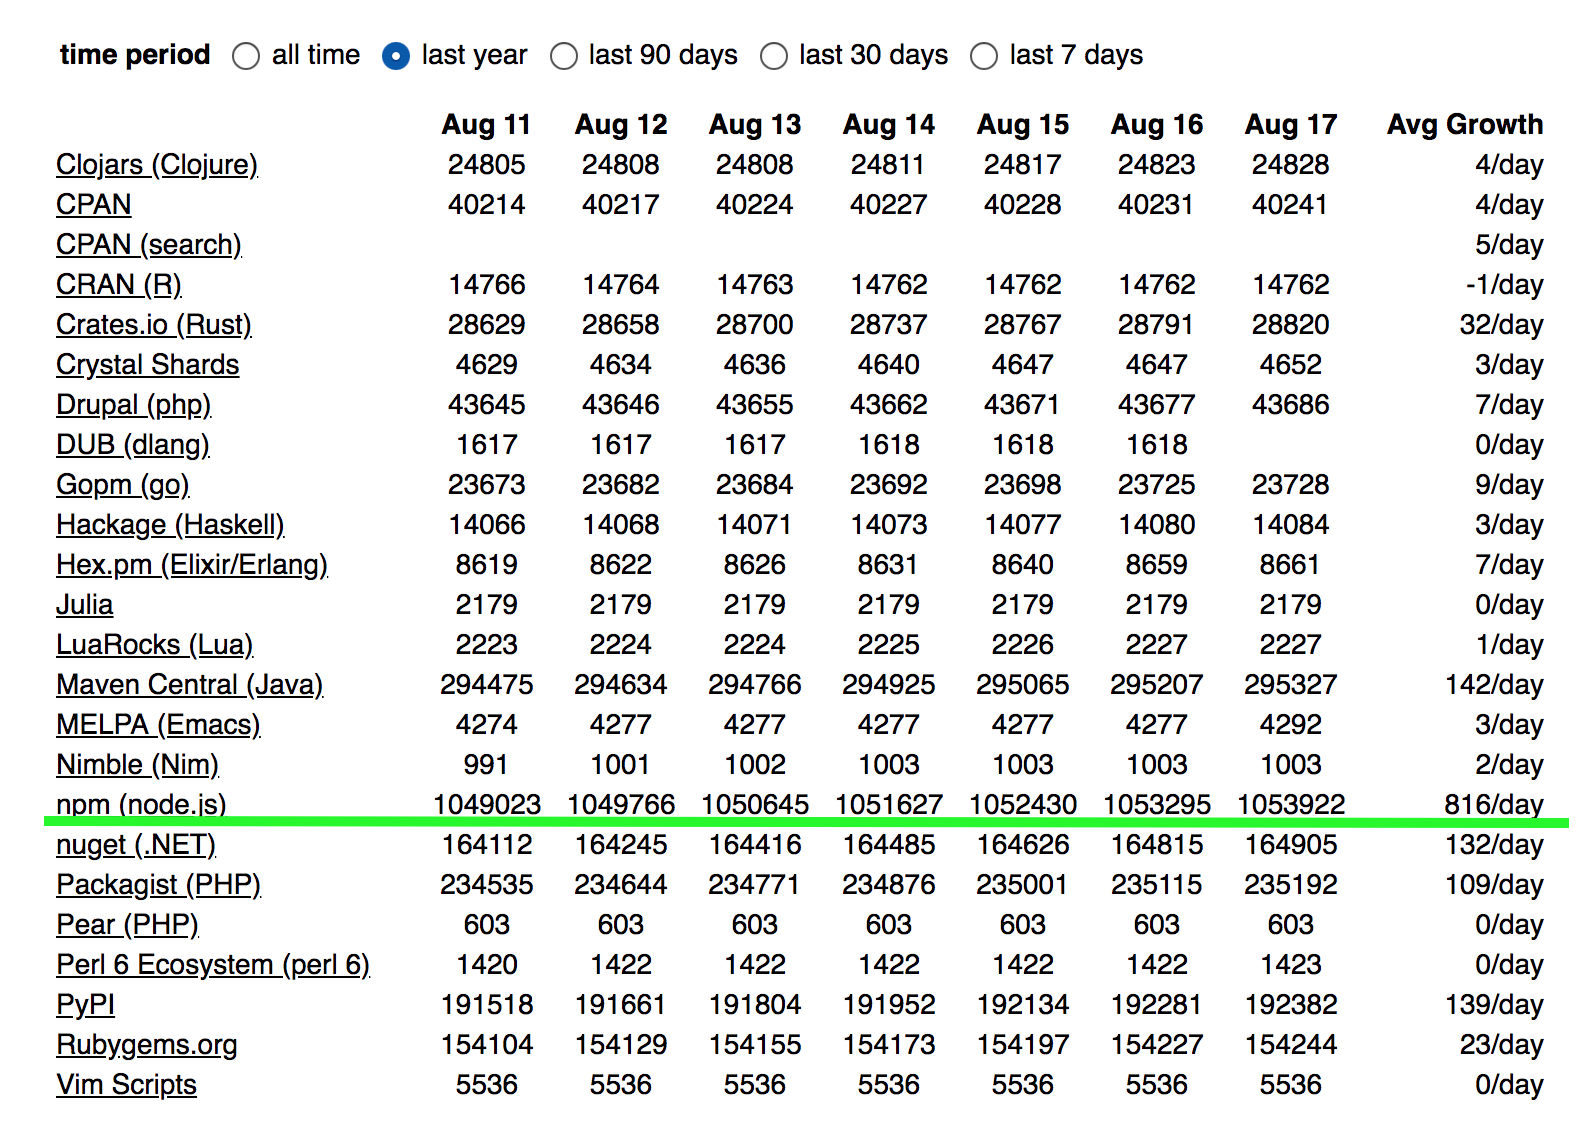Click nuget's Aug 13 count 164416
1590x1124 pixels.
click(755, 845)
